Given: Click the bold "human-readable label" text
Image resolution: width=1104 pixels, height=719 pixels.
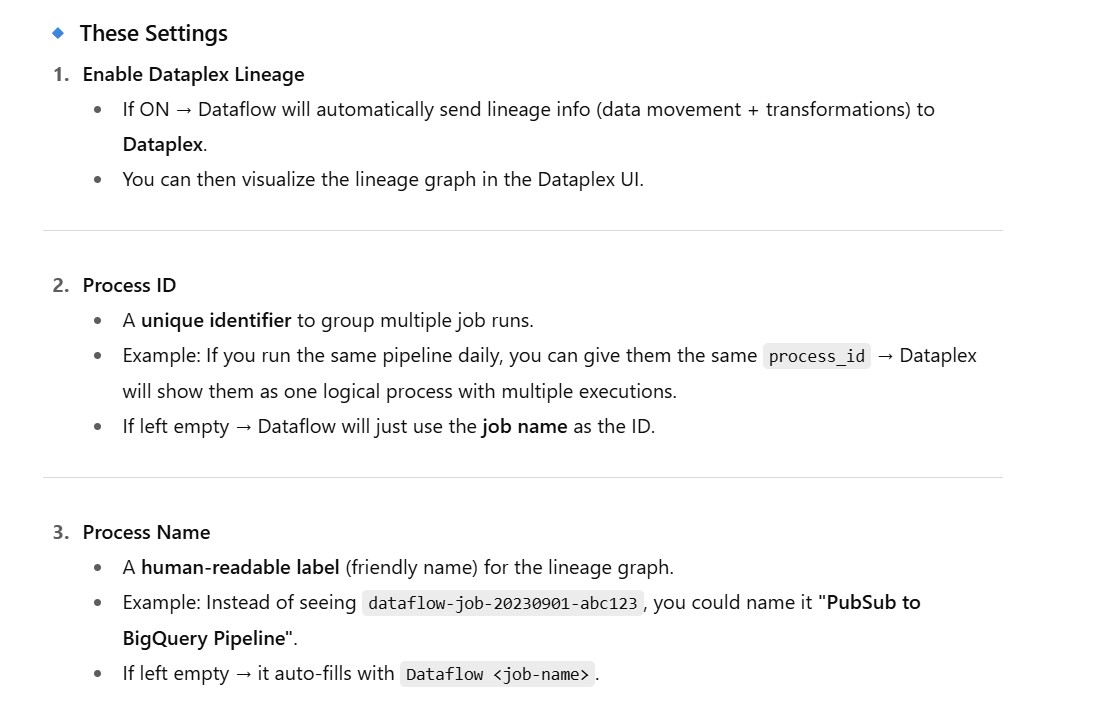Looking at the screenshot, I should click(240, 567).
